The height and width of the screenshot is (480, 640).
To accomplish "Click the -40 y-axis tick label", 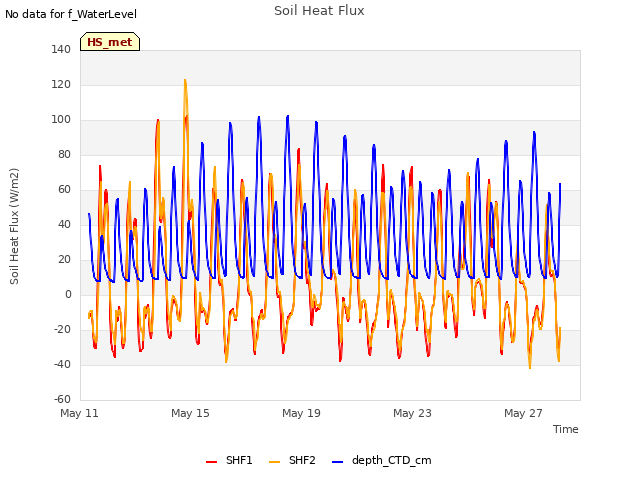I will coord(62,364).
